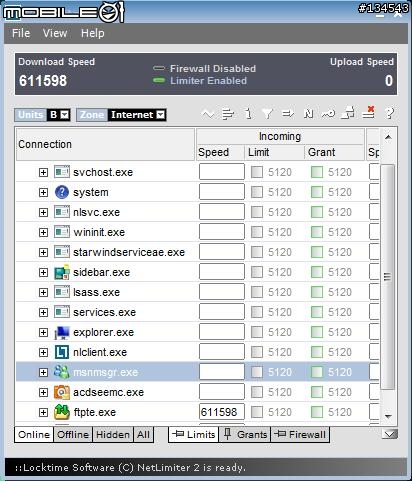Click the wininit.exe application icon
412x481 pixels.
[x=62, y=232]
